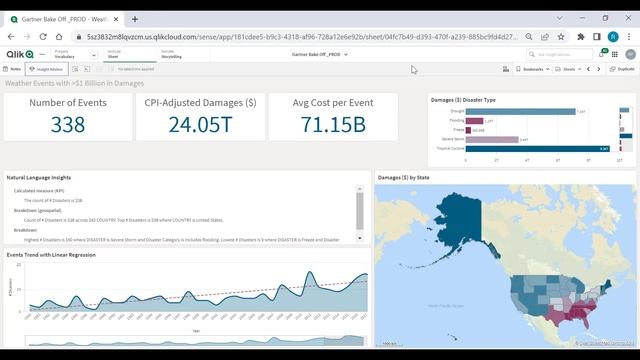The image size is (640, 360).
Task: Click the sheet layout tool icon
Action: (x=506, y=69)
